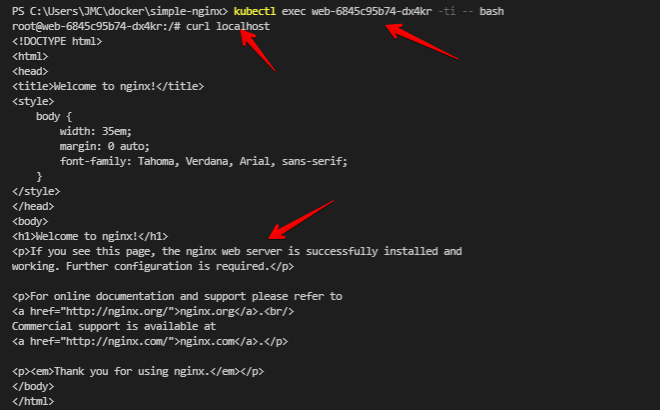660x410 pixels.
Task: Click the text 'successfully installed and'
Action: 384,251
